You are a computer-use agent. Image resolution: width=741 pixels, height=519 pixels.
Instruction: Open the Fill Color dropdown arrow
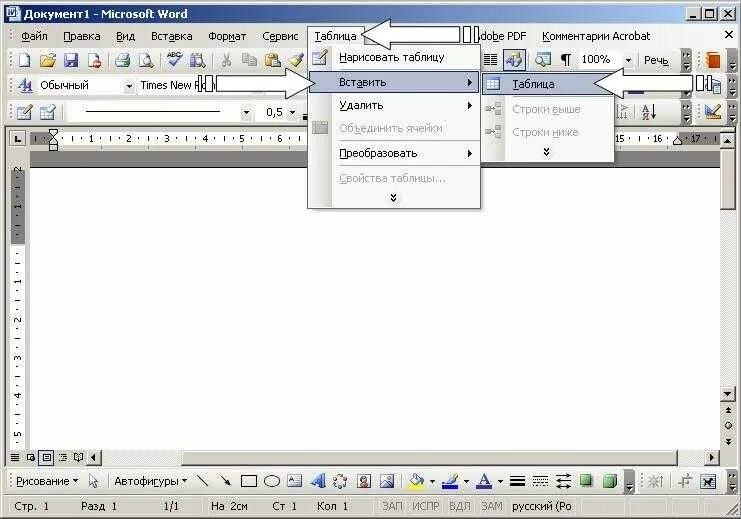tap(432, 482)
